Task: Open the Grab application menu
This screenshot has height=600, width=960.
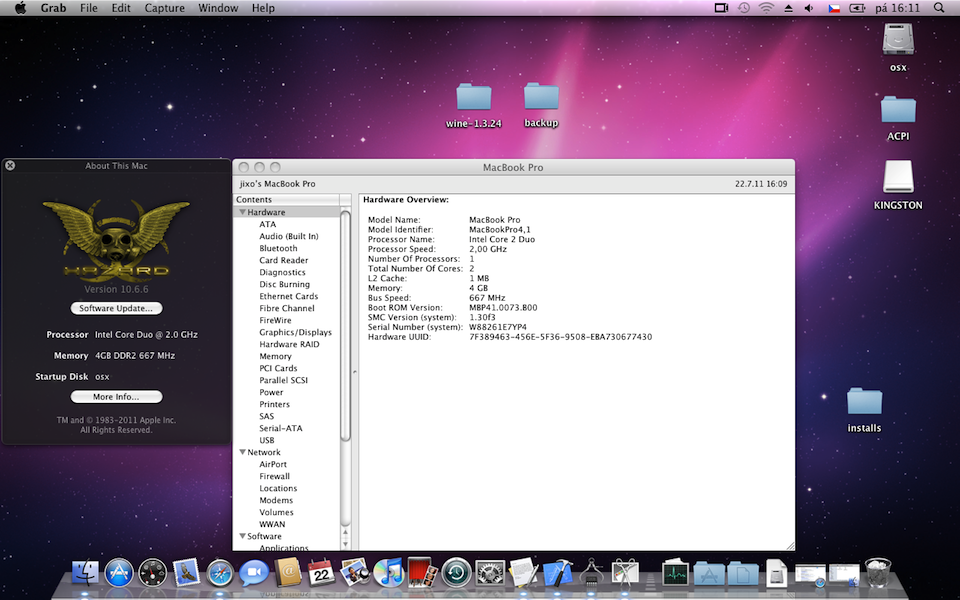Action: click(53, 8)
